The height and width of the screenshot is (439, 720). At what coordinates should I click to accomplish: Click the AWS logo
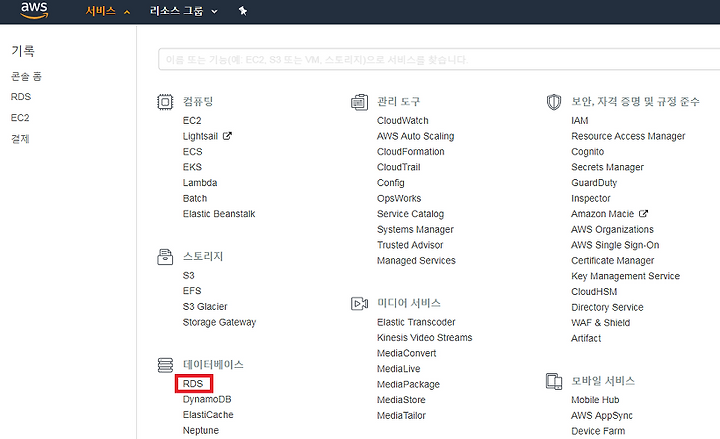[x=34, y=10]
